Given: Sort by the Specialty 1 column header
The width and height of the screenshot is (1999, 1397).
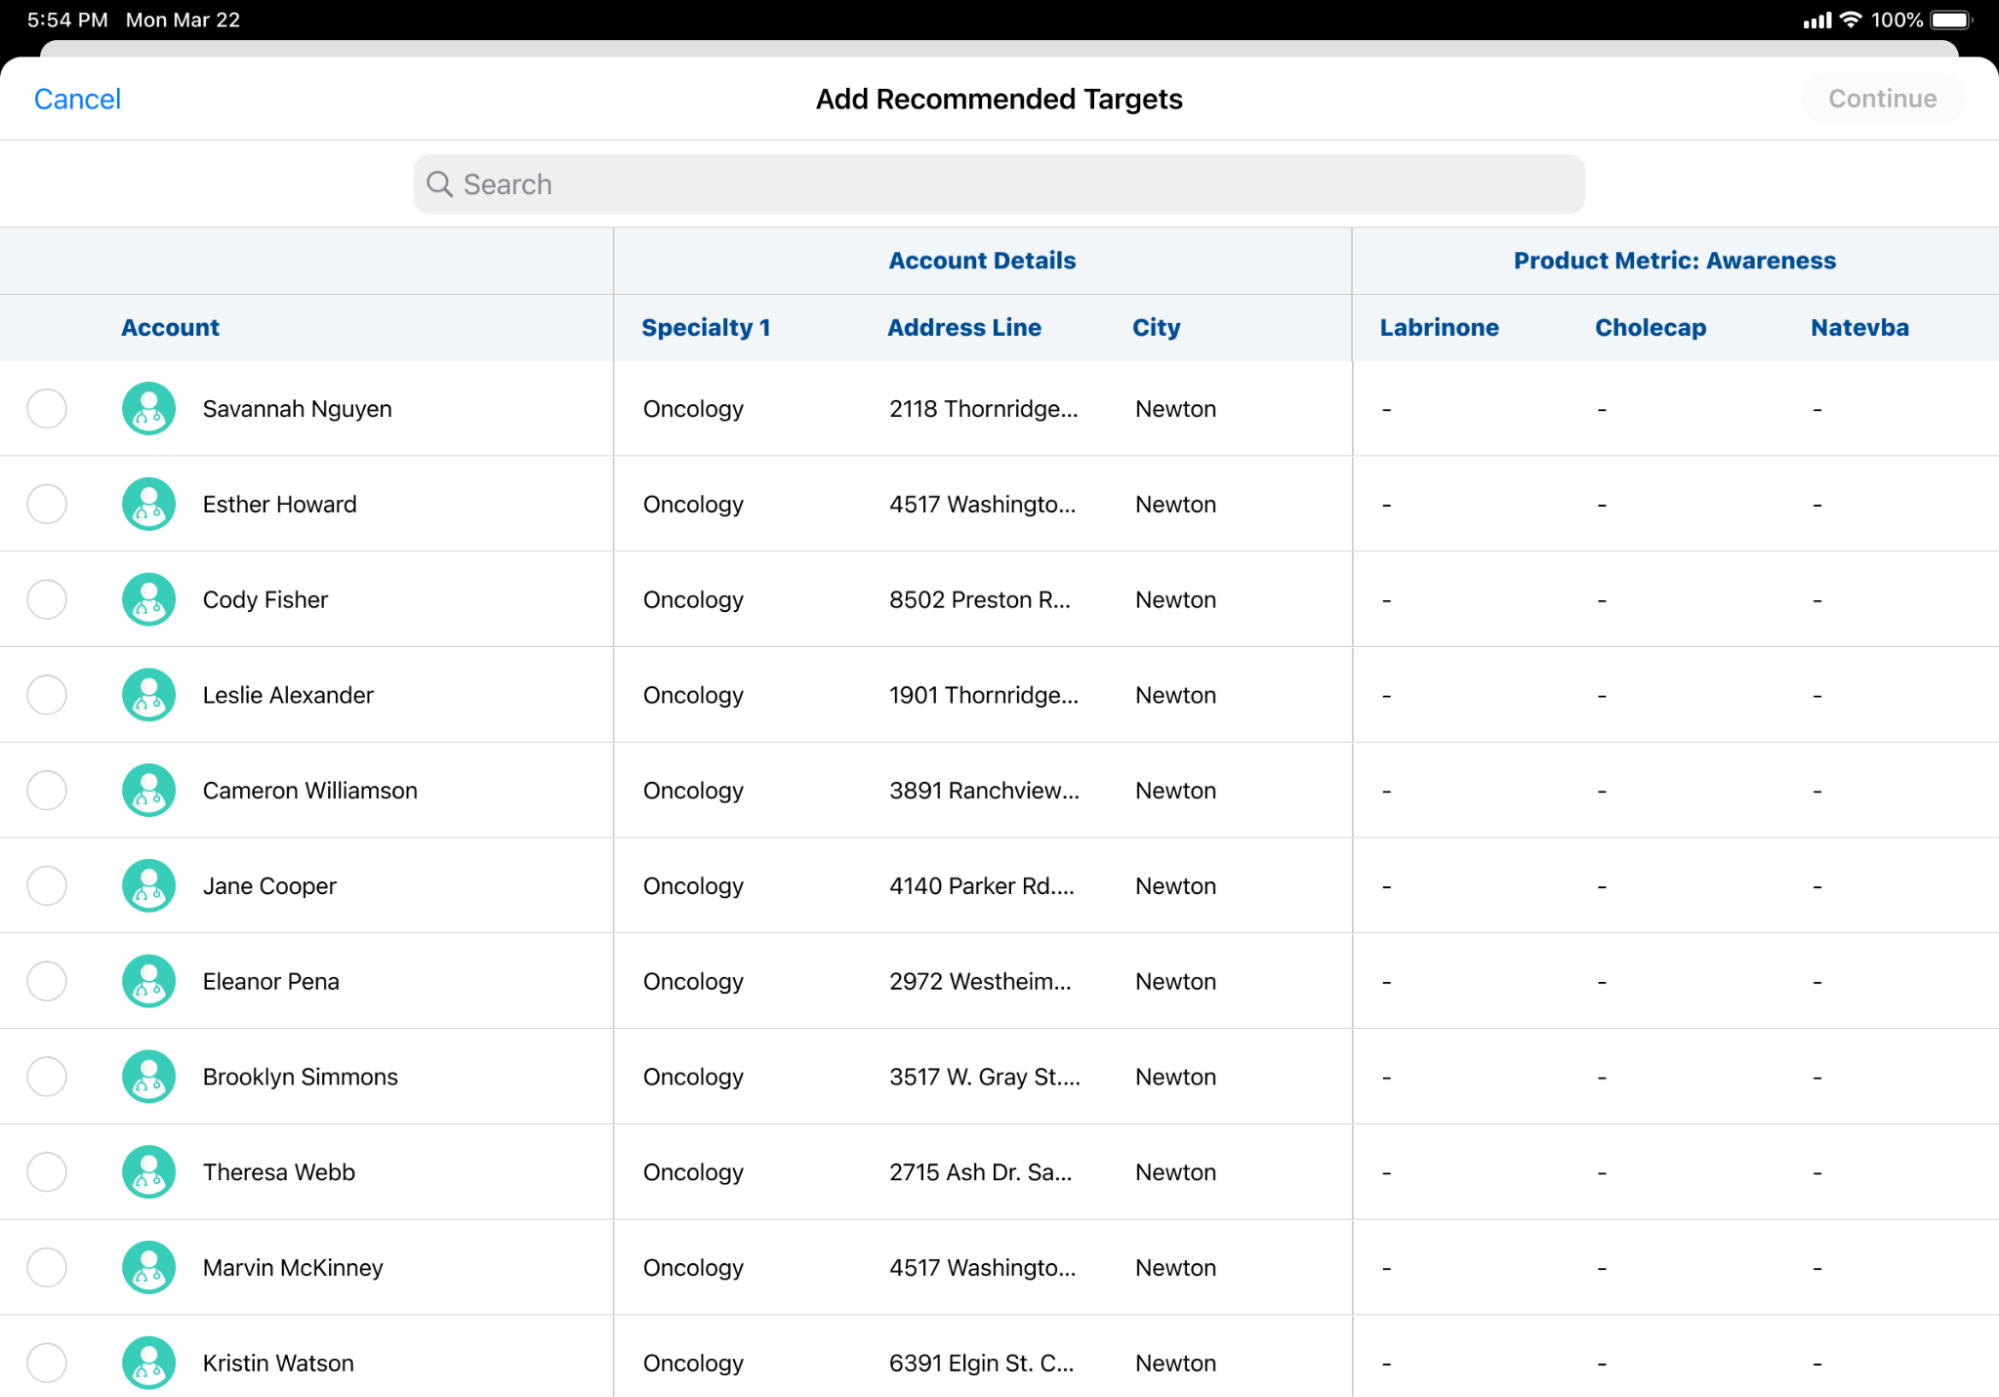Looking at the screenshot, I should 705,328.
